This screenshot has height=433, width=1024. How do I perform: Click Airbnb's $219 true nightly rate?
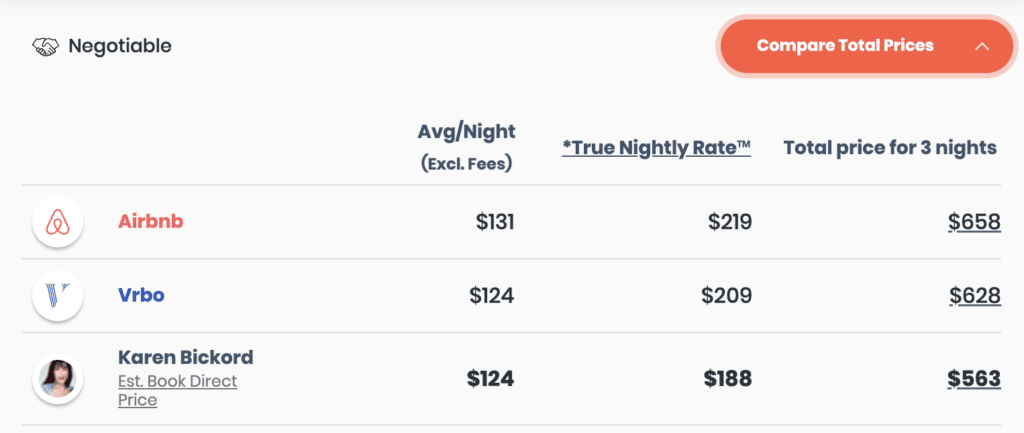728,222
